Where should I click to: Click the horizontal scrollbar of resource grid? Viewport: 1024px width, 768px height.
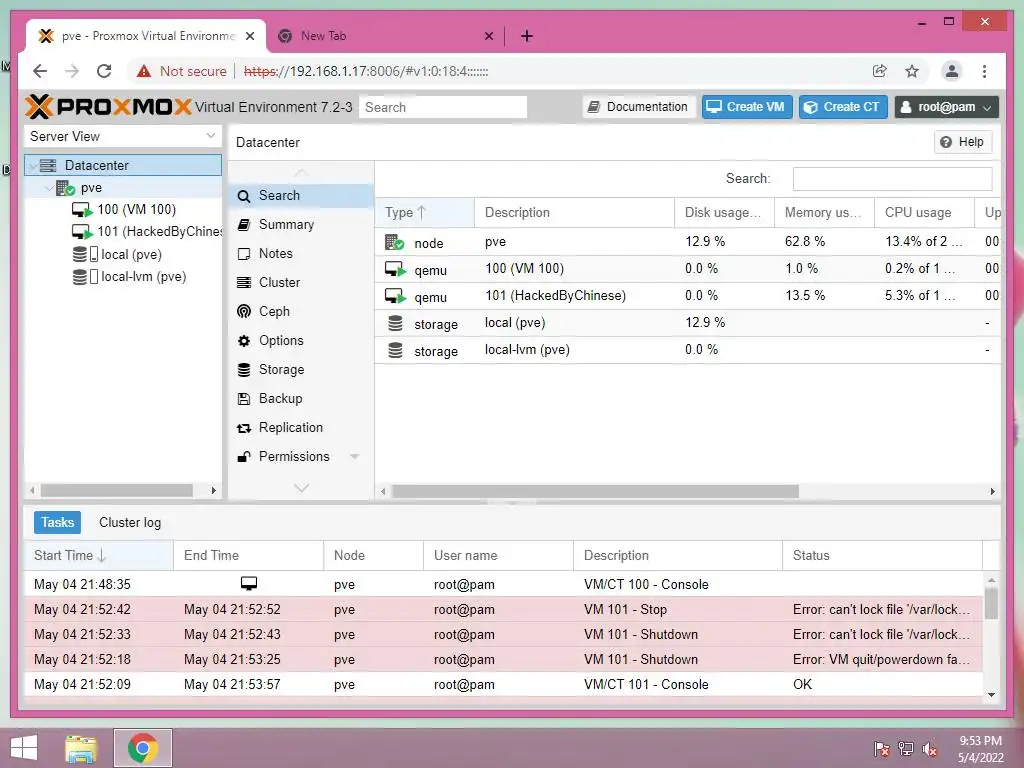(x=594, y=491)
